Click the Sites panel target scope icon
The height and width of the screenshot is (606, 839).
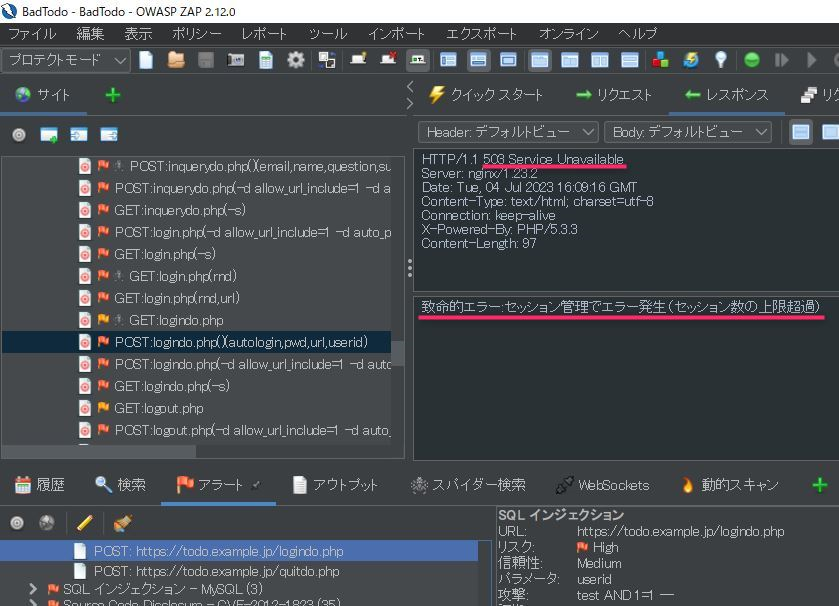[x=19, y=135]
